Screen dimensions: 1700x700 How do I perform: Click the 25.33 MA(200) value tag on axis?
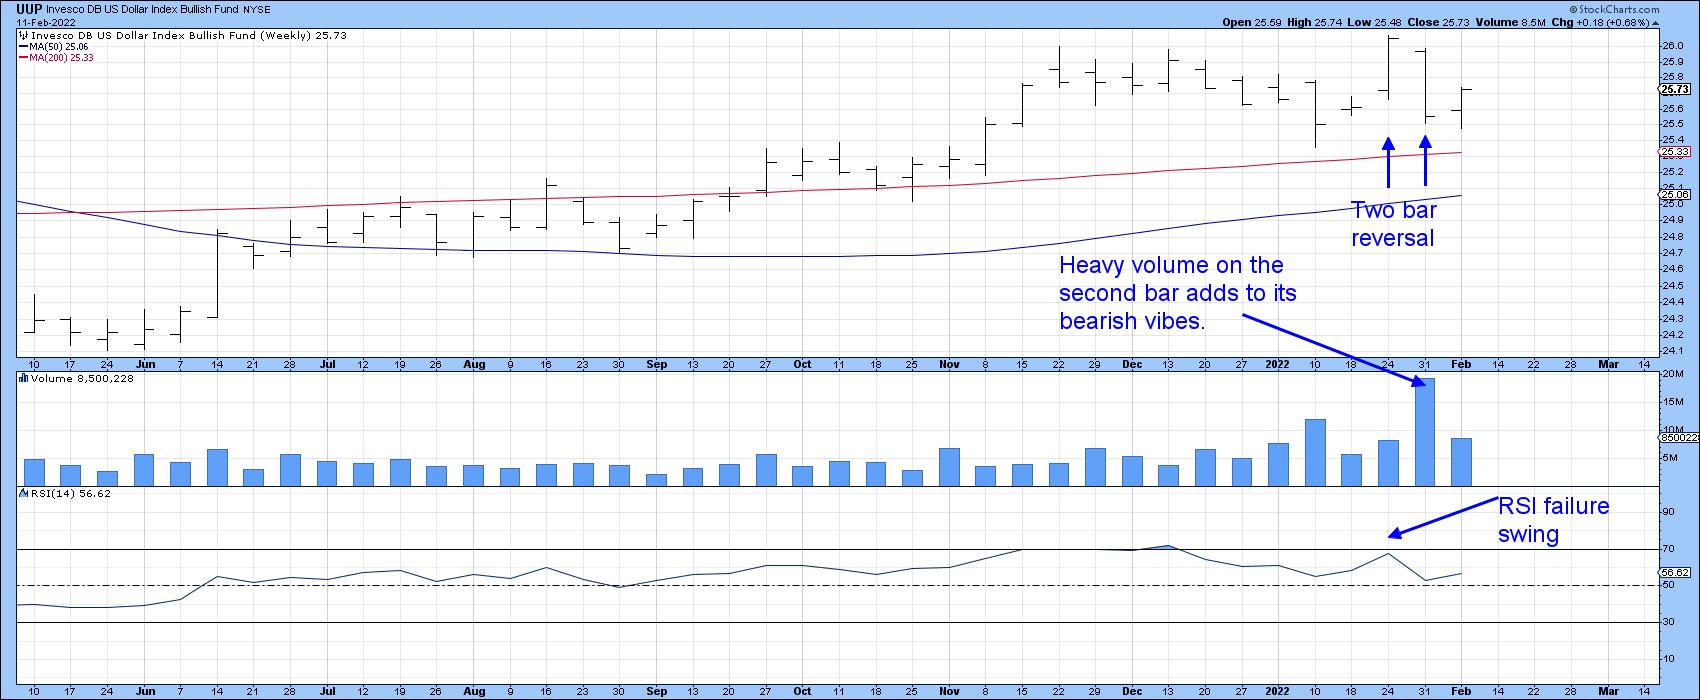(1675, 152)
